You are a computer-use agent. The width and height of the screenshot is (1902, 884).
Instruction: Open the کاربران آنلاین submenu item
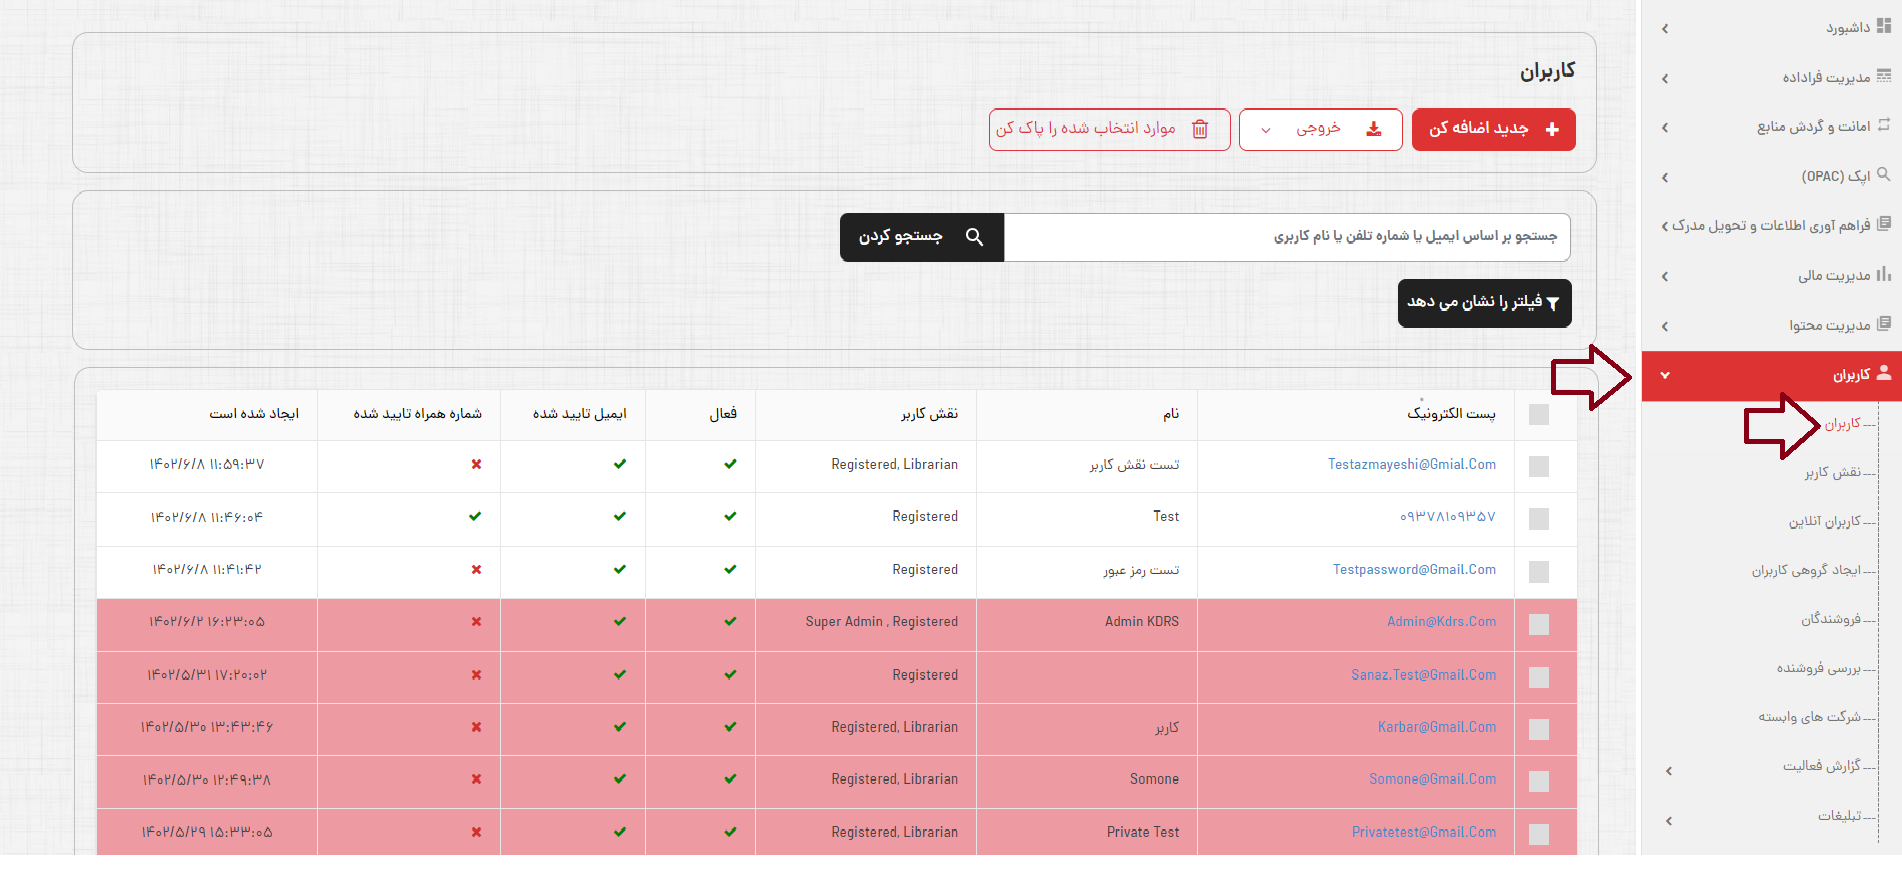(x=1824, y=521)
